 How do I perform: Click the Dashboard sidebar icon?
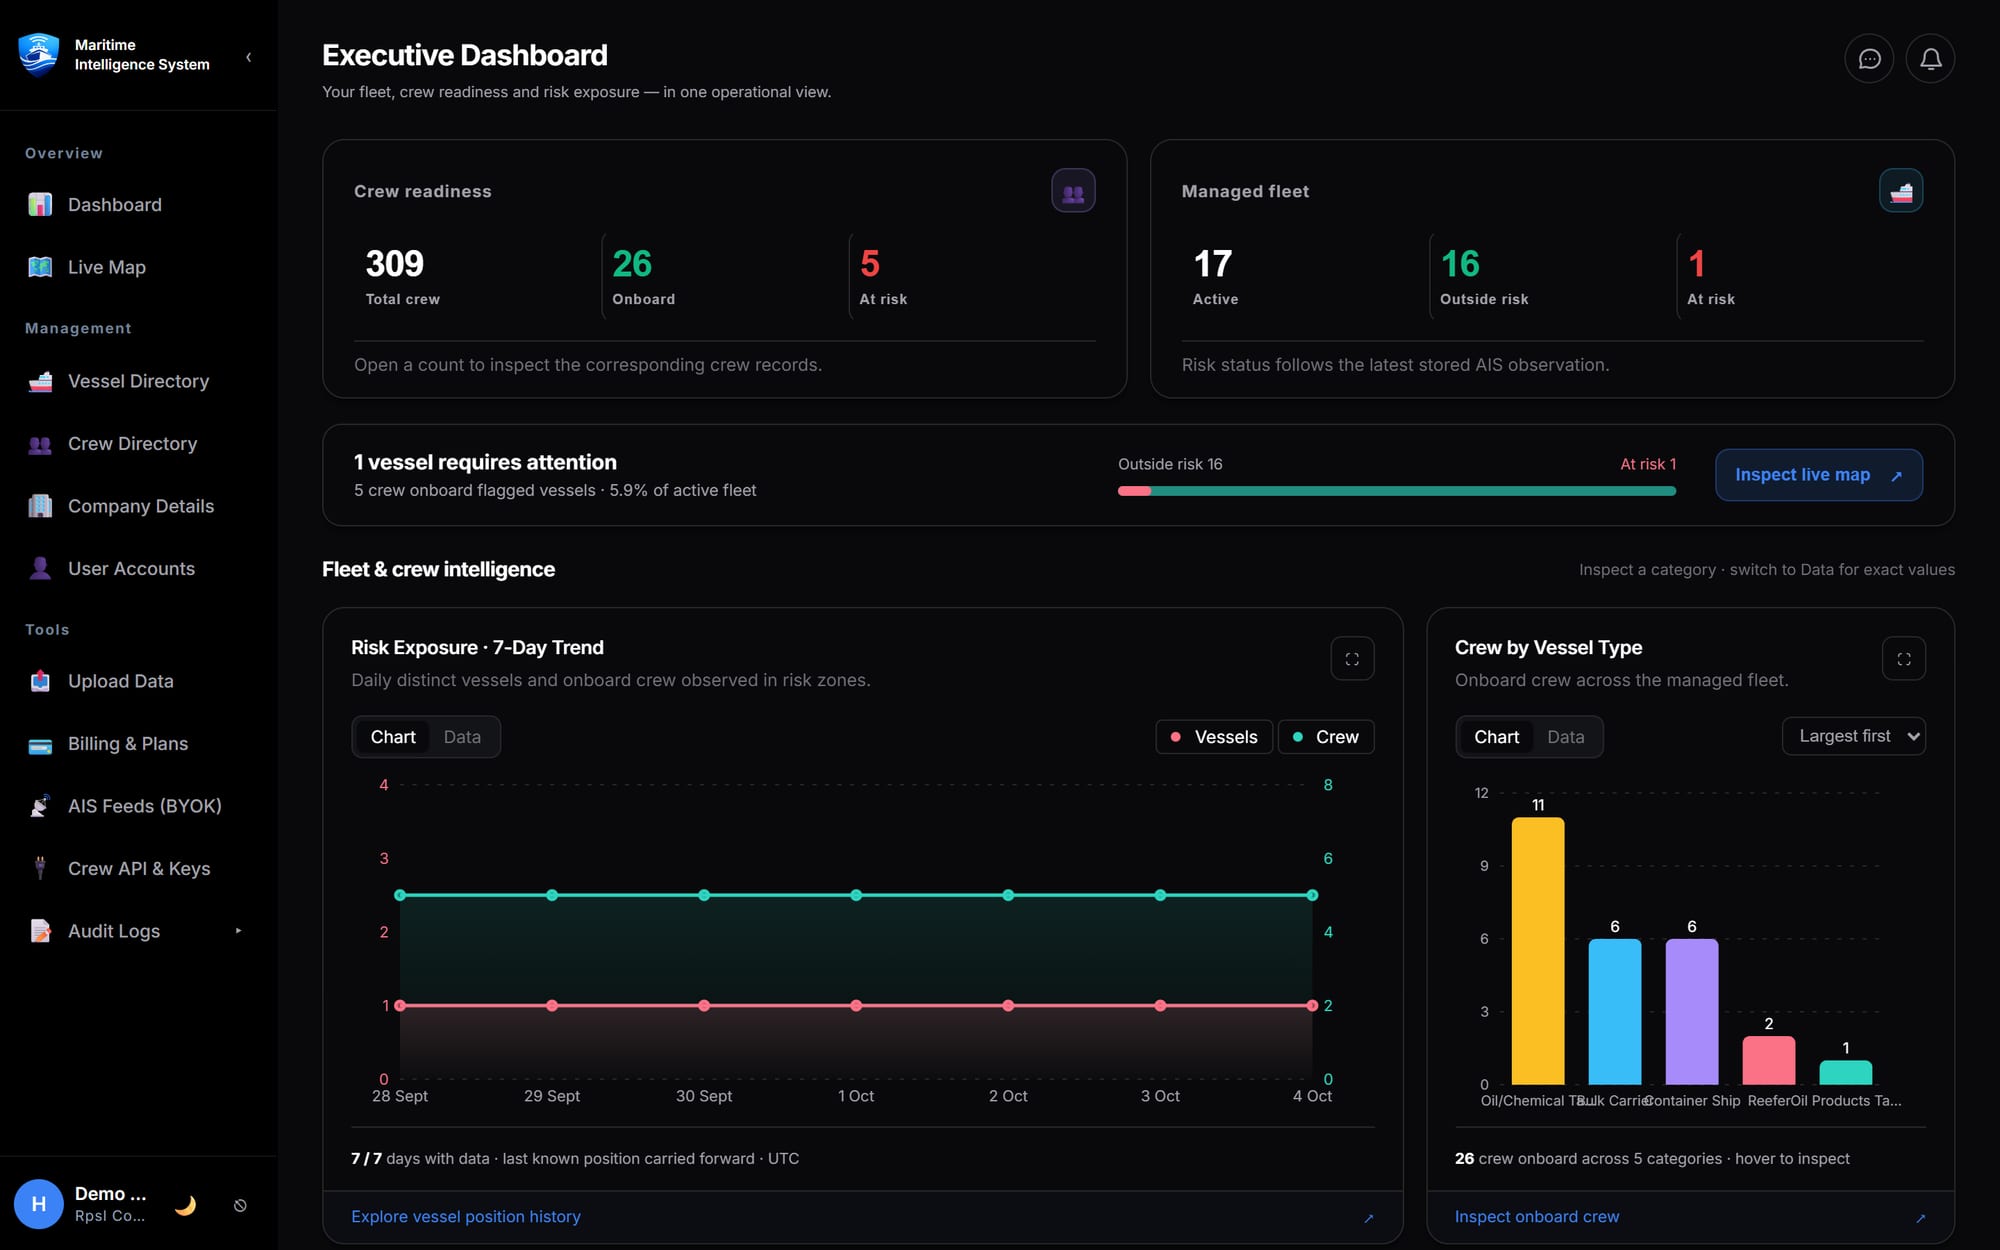click(40, 205)
